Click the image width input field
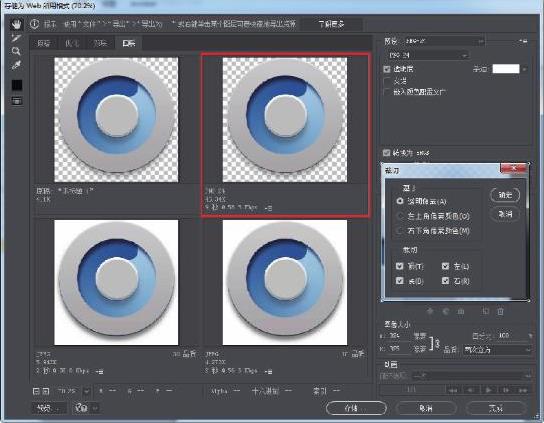 click(x=398, y=336)
